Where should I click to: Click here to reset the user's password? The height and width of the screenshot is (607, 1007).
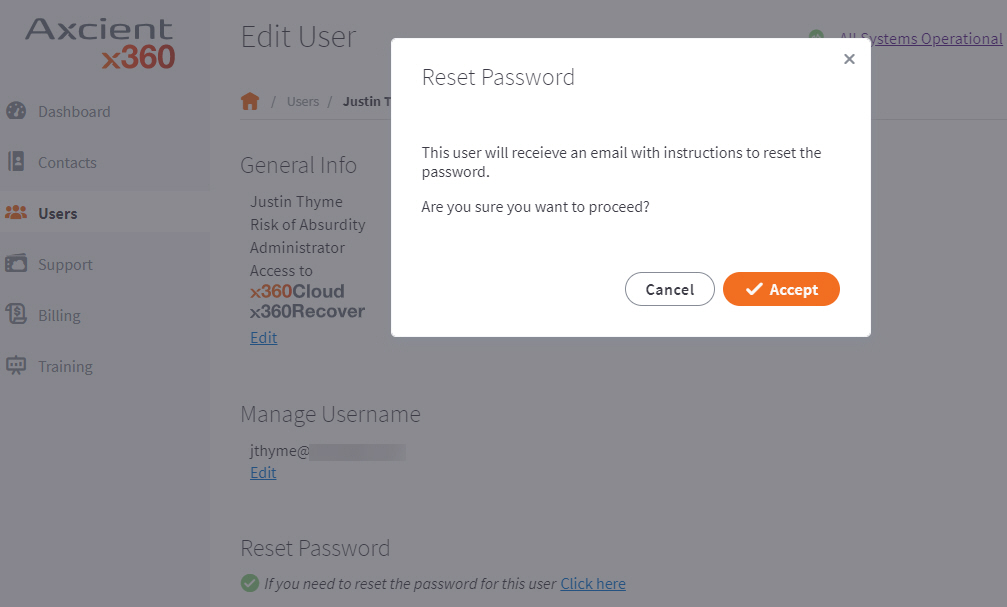click(592, 583)
